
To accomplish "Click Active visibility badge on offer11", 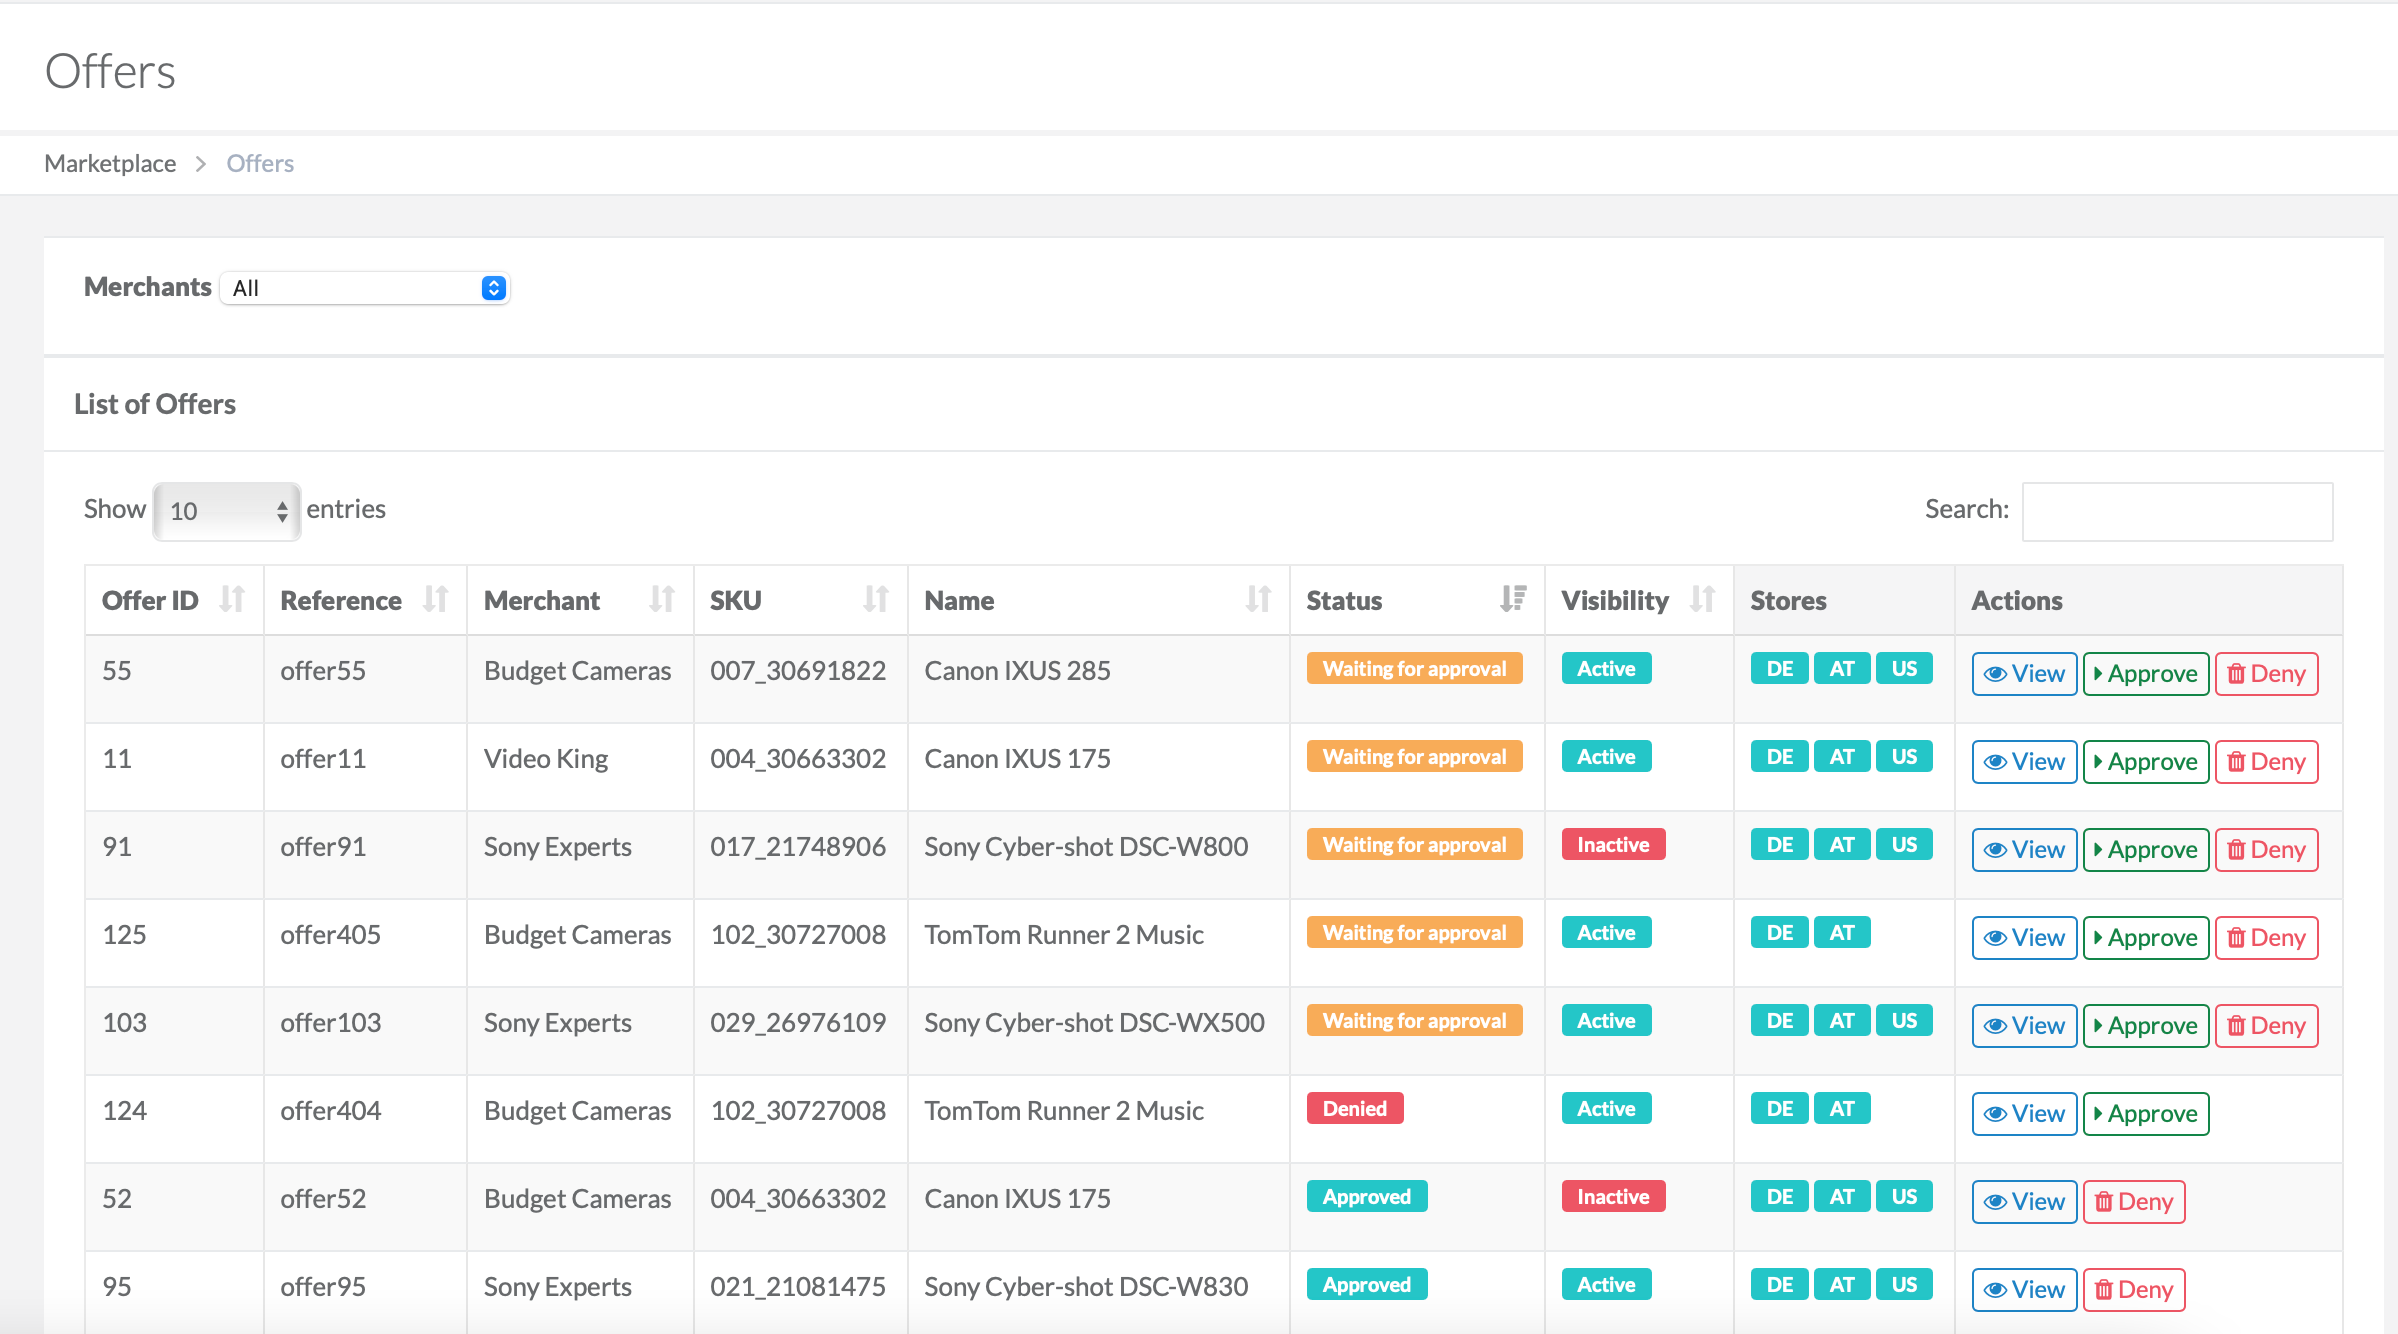I will [x=1606, y=756].
